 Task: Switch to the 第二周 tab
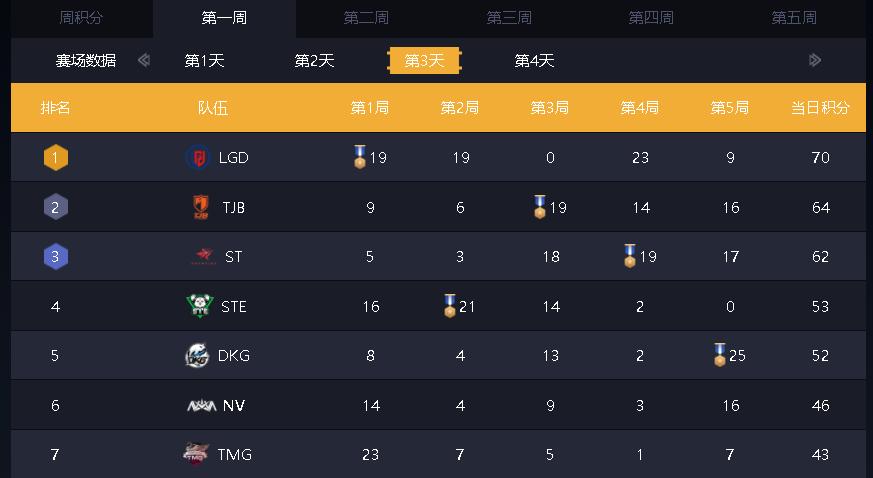[x=366, y=18]
